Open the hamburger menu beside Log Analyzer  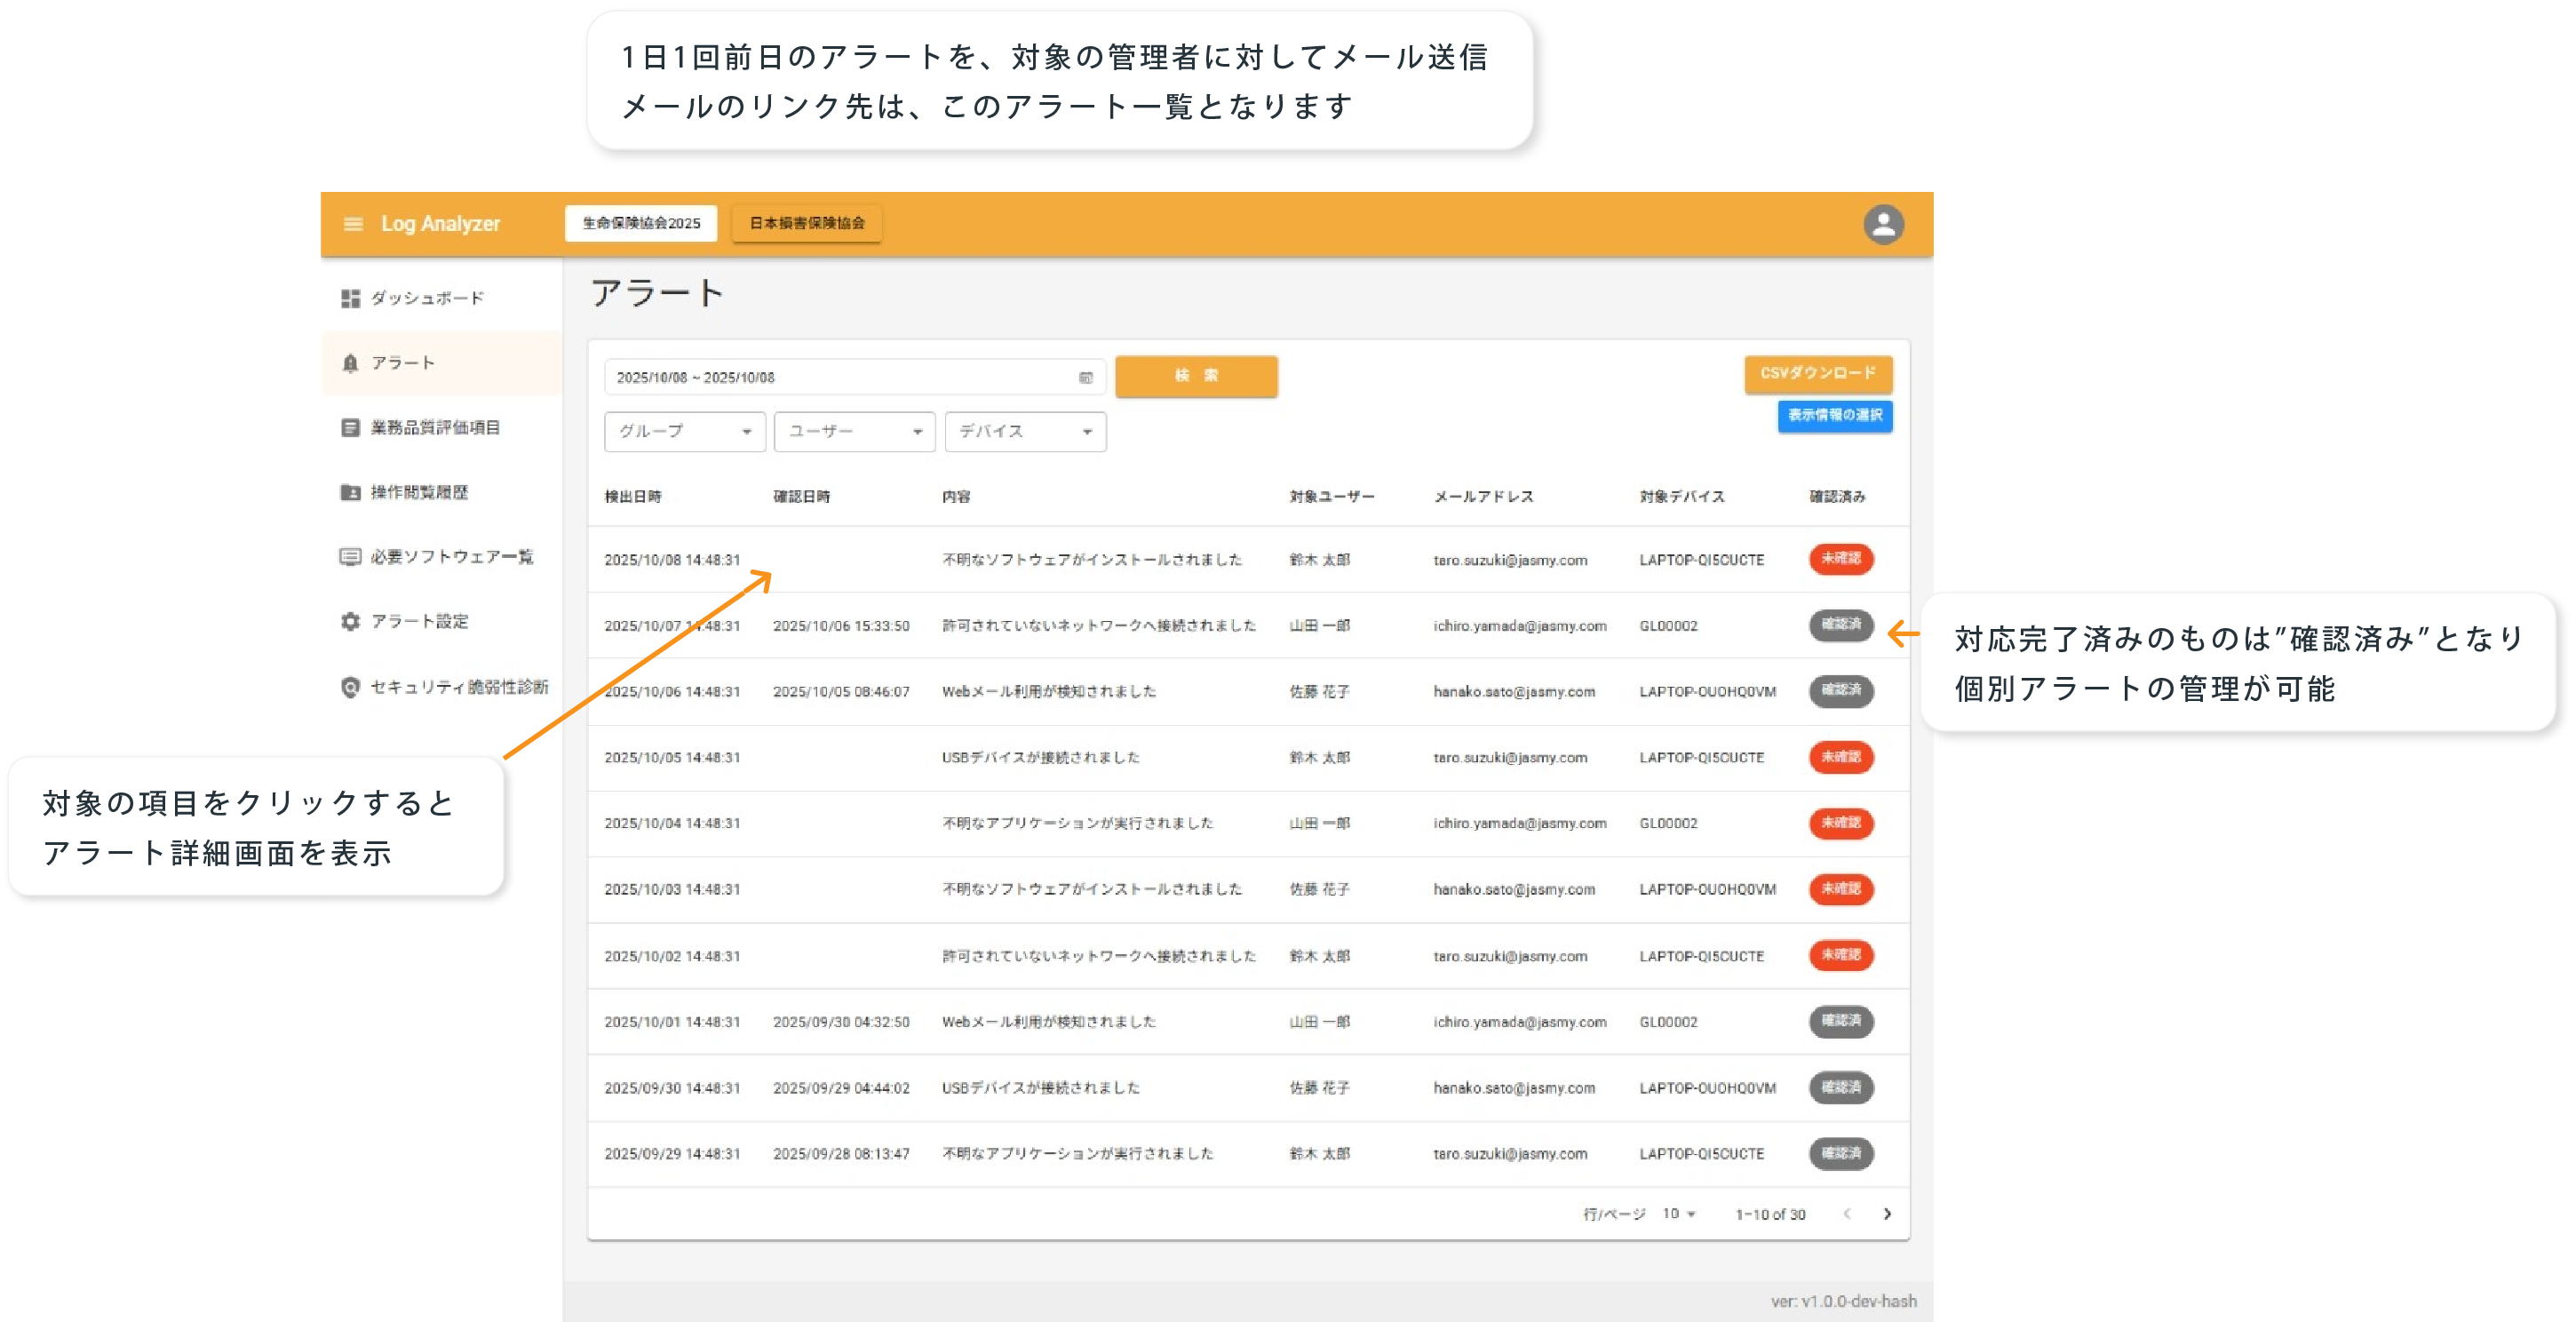(353, 224)
